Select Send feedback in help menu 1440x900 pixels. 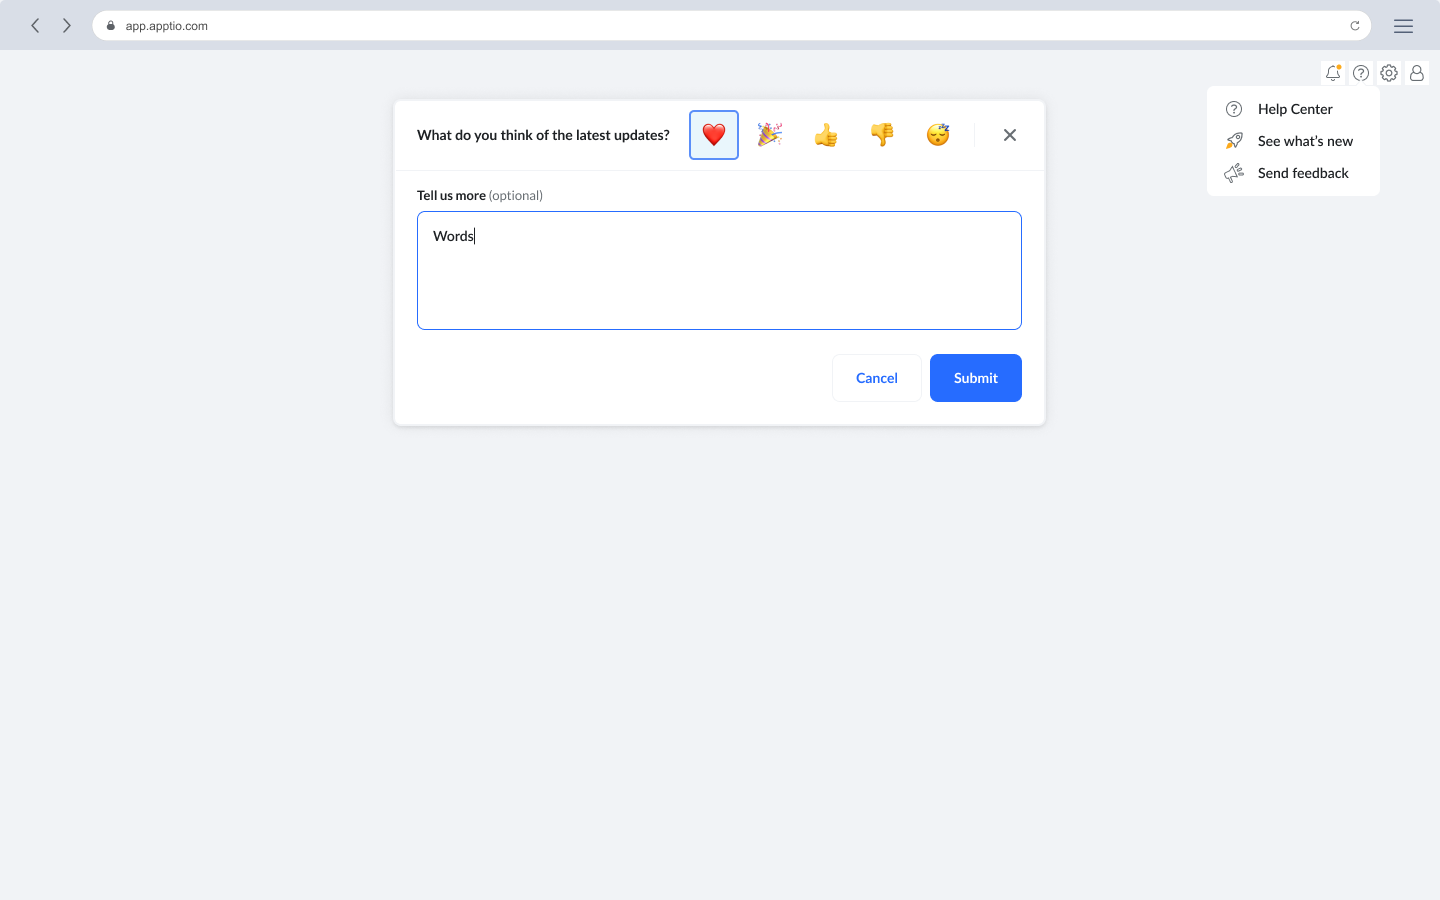(1302, 173)
